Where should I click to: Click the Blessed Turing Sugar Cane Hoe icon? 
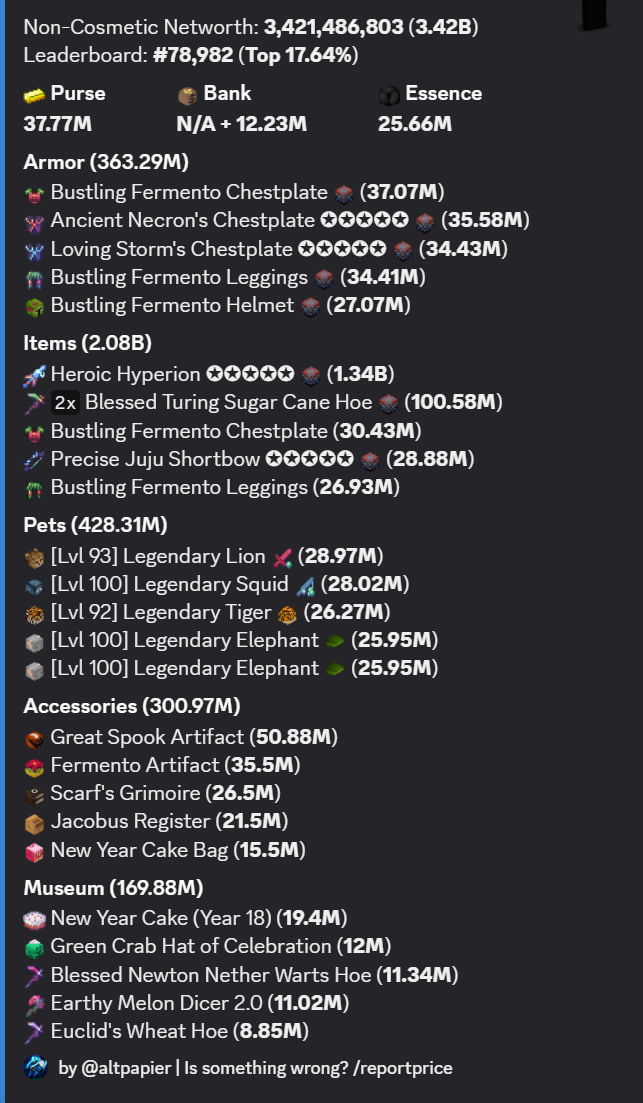pyautogui.click(x=35, y=403)
